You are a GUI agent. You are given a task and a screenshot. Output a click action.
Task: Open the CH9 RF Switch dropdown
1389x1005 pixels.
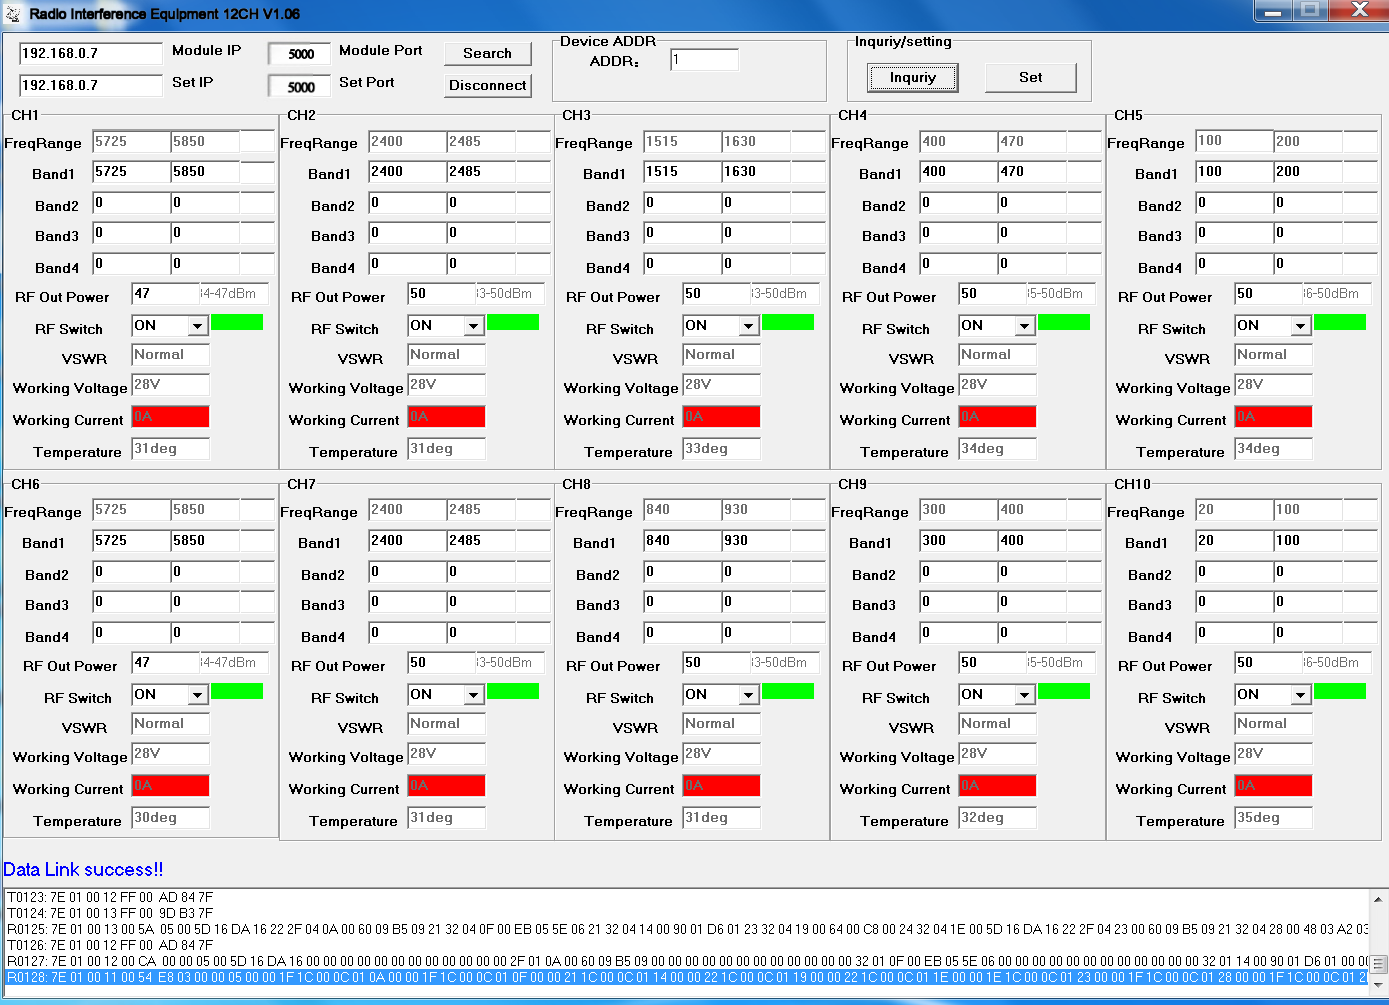click(1024, 695)
